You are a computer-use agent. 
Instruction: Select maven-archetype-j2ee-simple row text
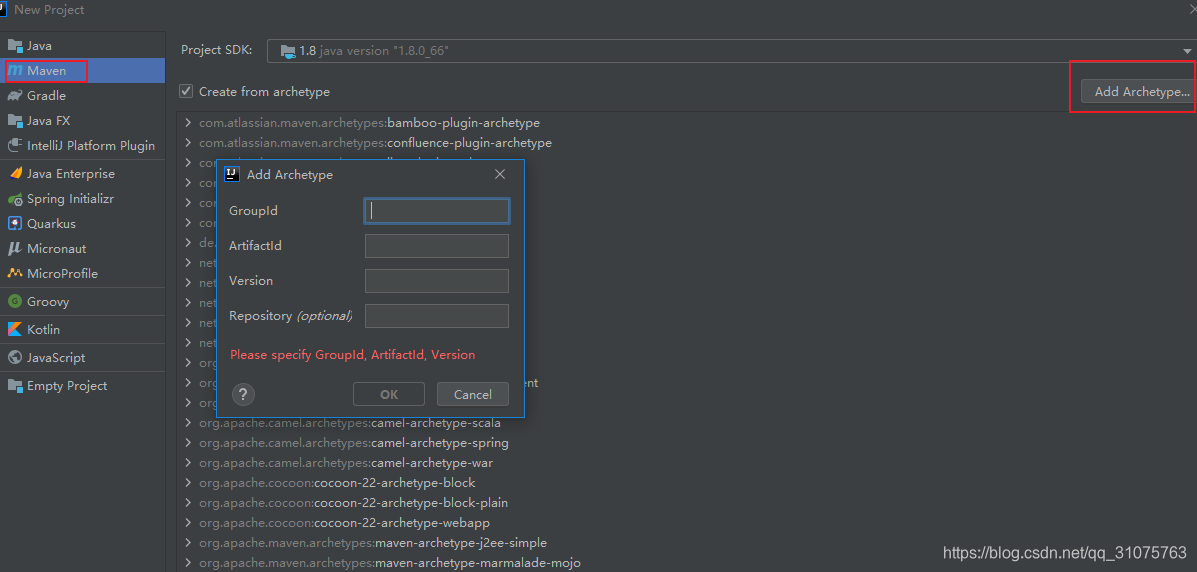(x=373, y=543)
